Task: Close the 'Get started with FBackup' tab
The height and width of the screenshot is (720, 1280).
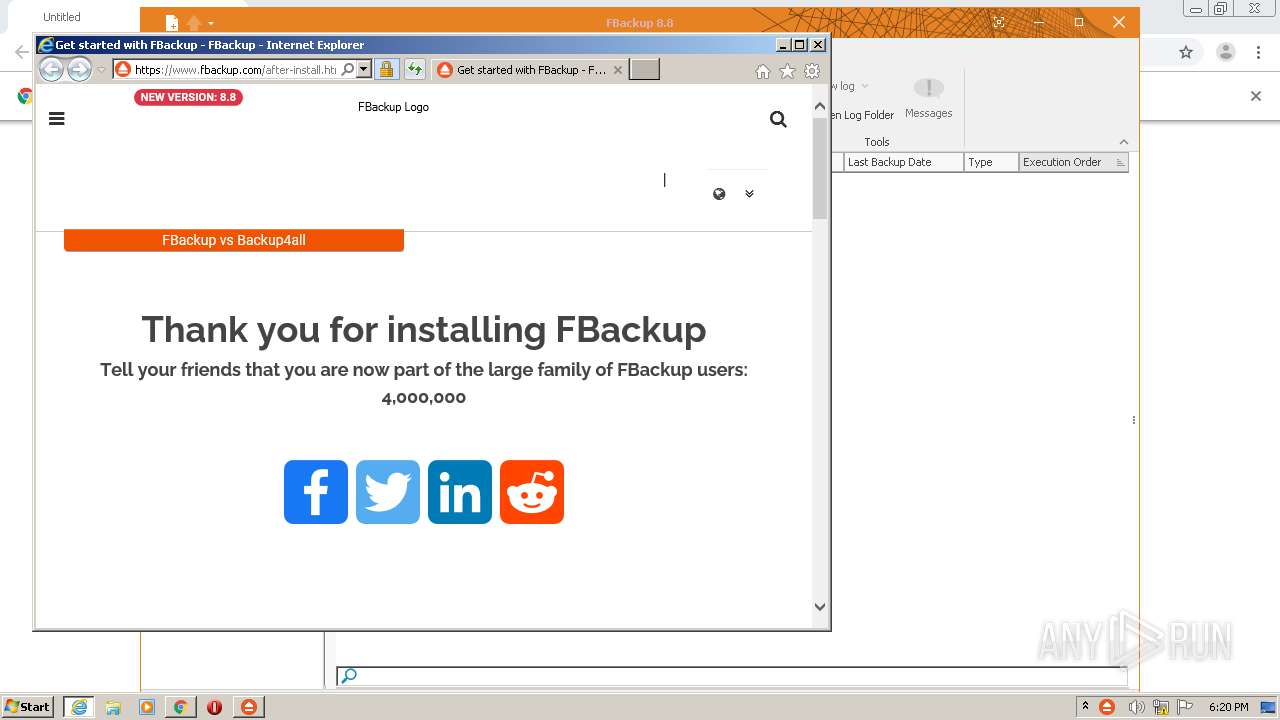Action: coord(618,70)
